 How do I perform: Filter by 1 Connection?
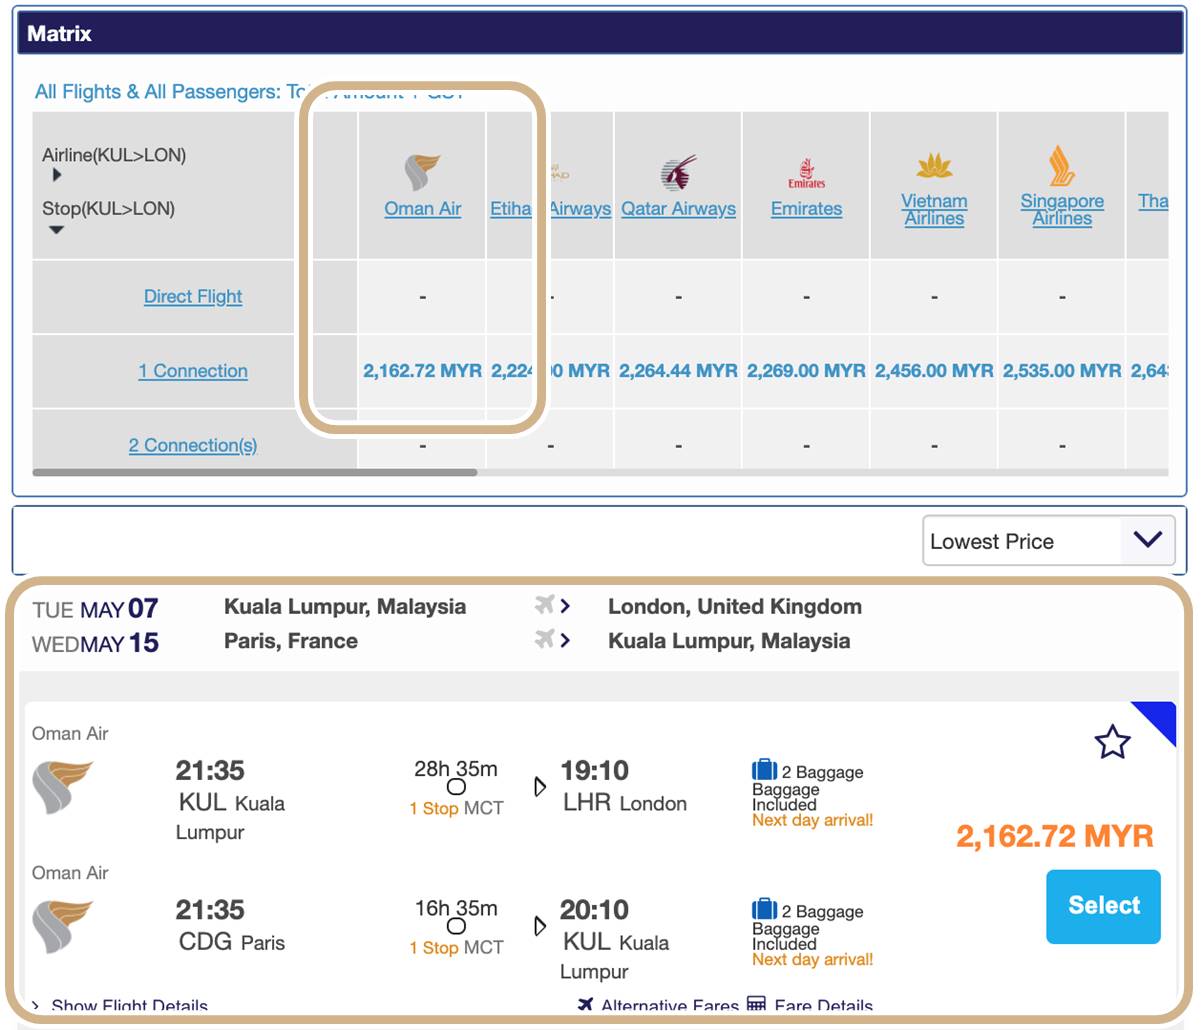[x=193, y=371]
